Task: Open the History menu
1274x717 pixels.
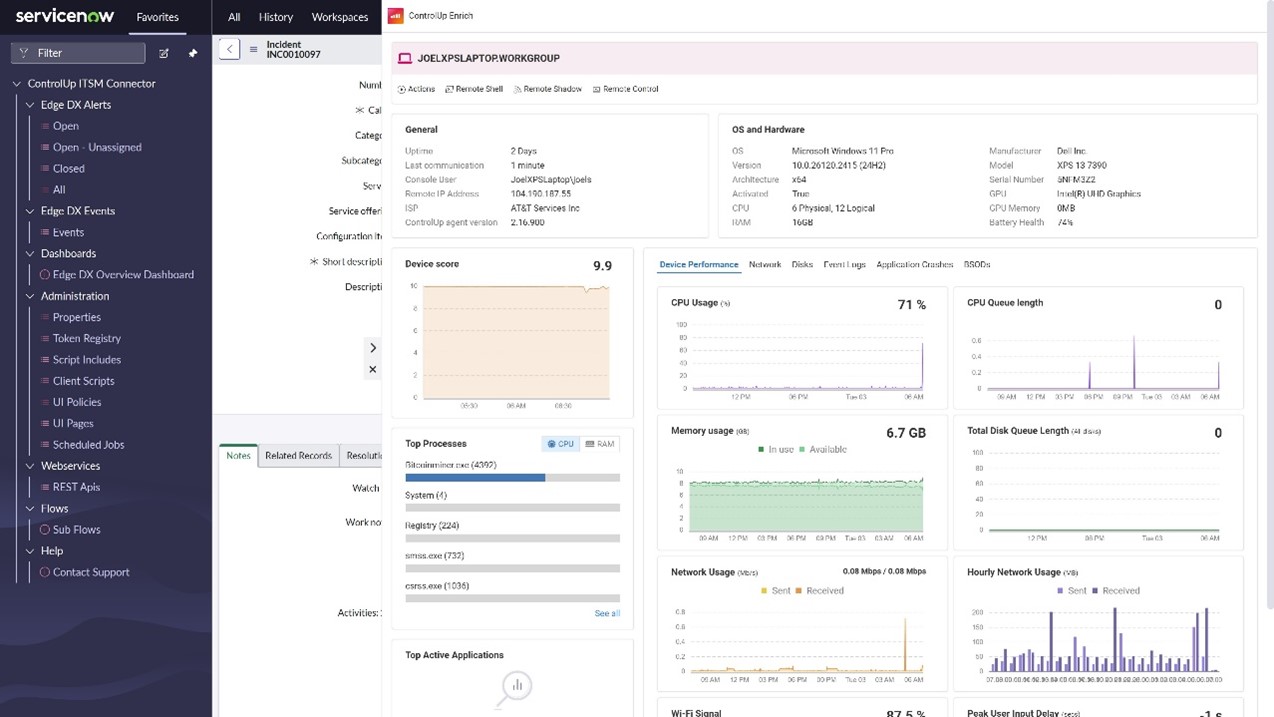Action: click(x=276, y=17)
